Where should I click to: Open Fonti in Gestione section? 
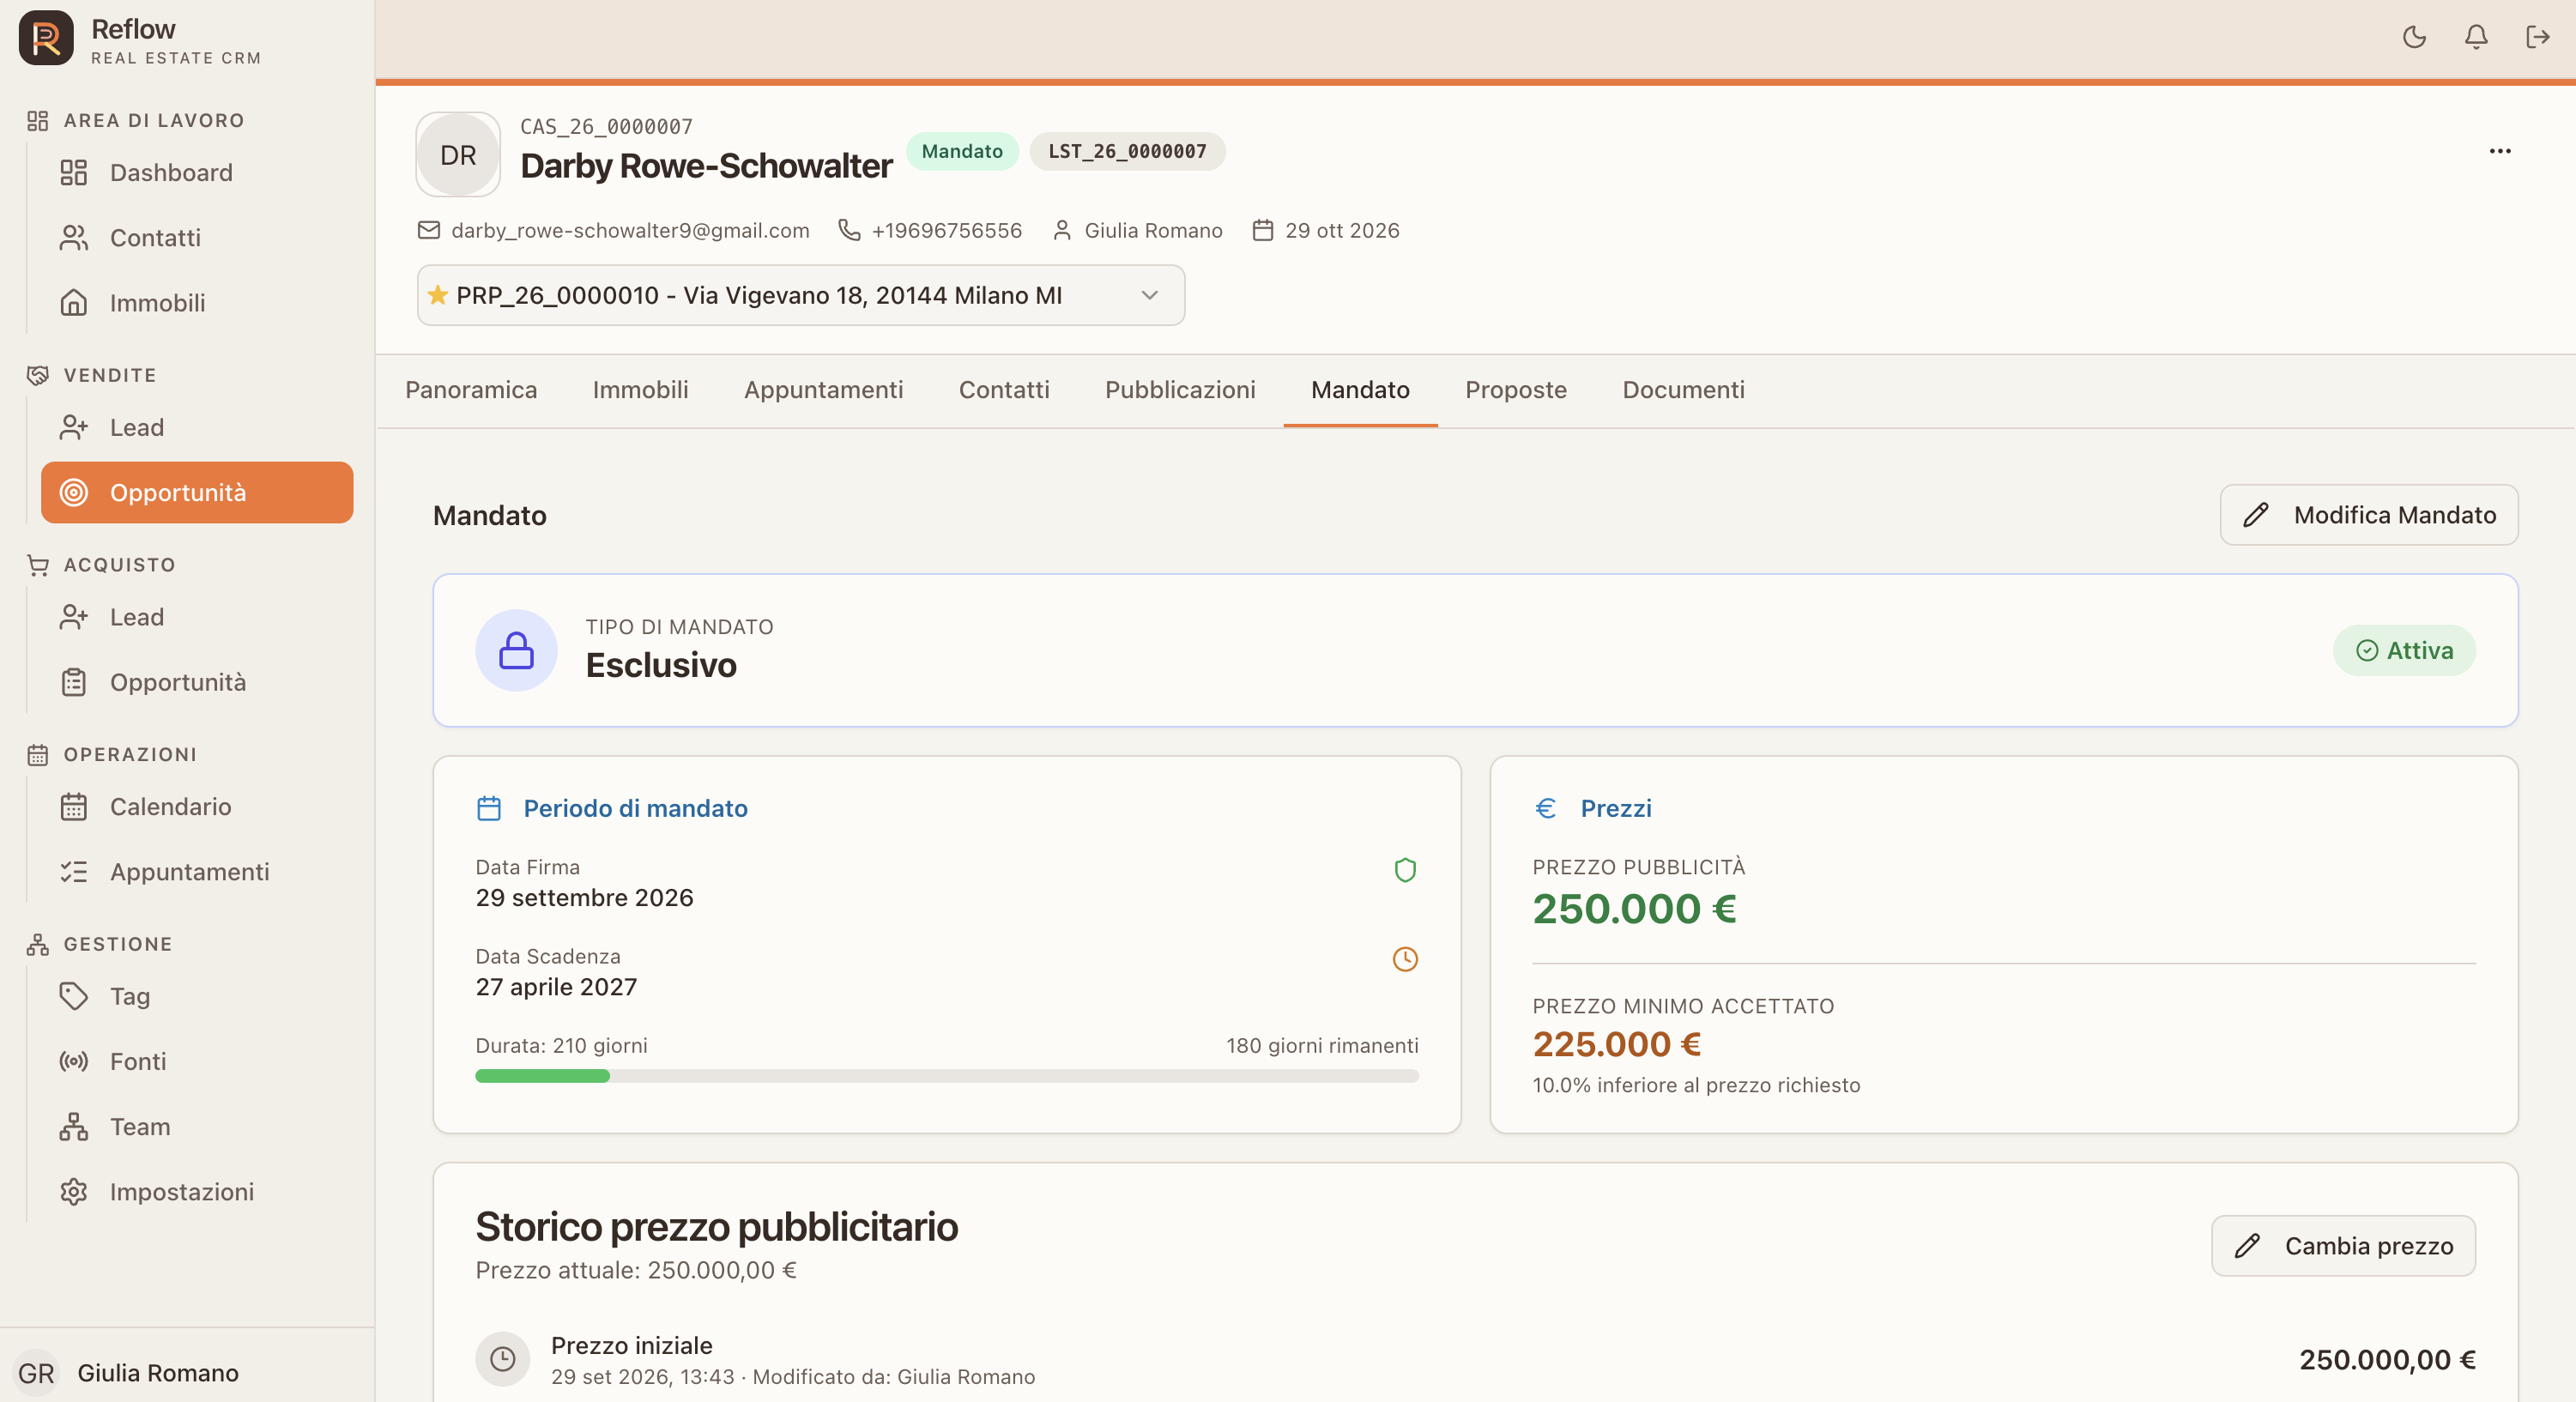[197, 1061]
